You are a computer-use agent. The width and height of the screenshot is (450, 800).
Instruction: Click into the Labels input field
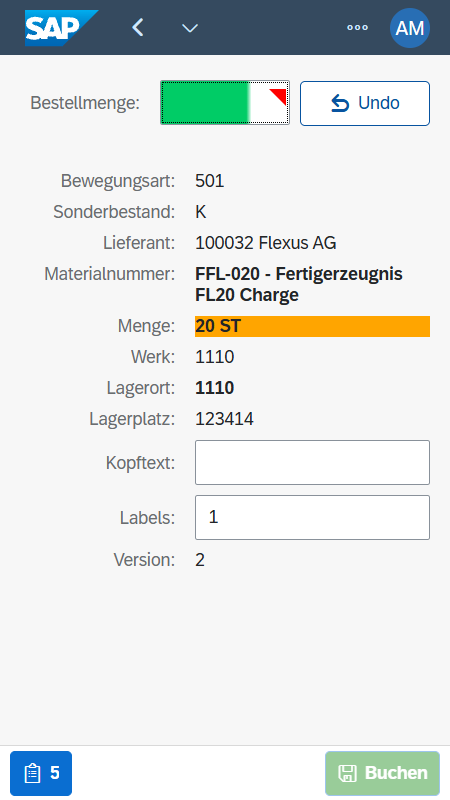312,517
